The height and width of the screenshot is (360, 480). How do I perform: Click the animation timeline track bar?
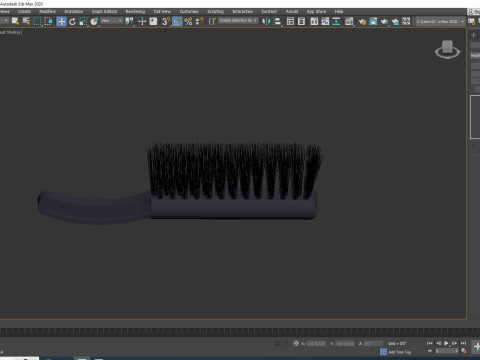[240, 331]
